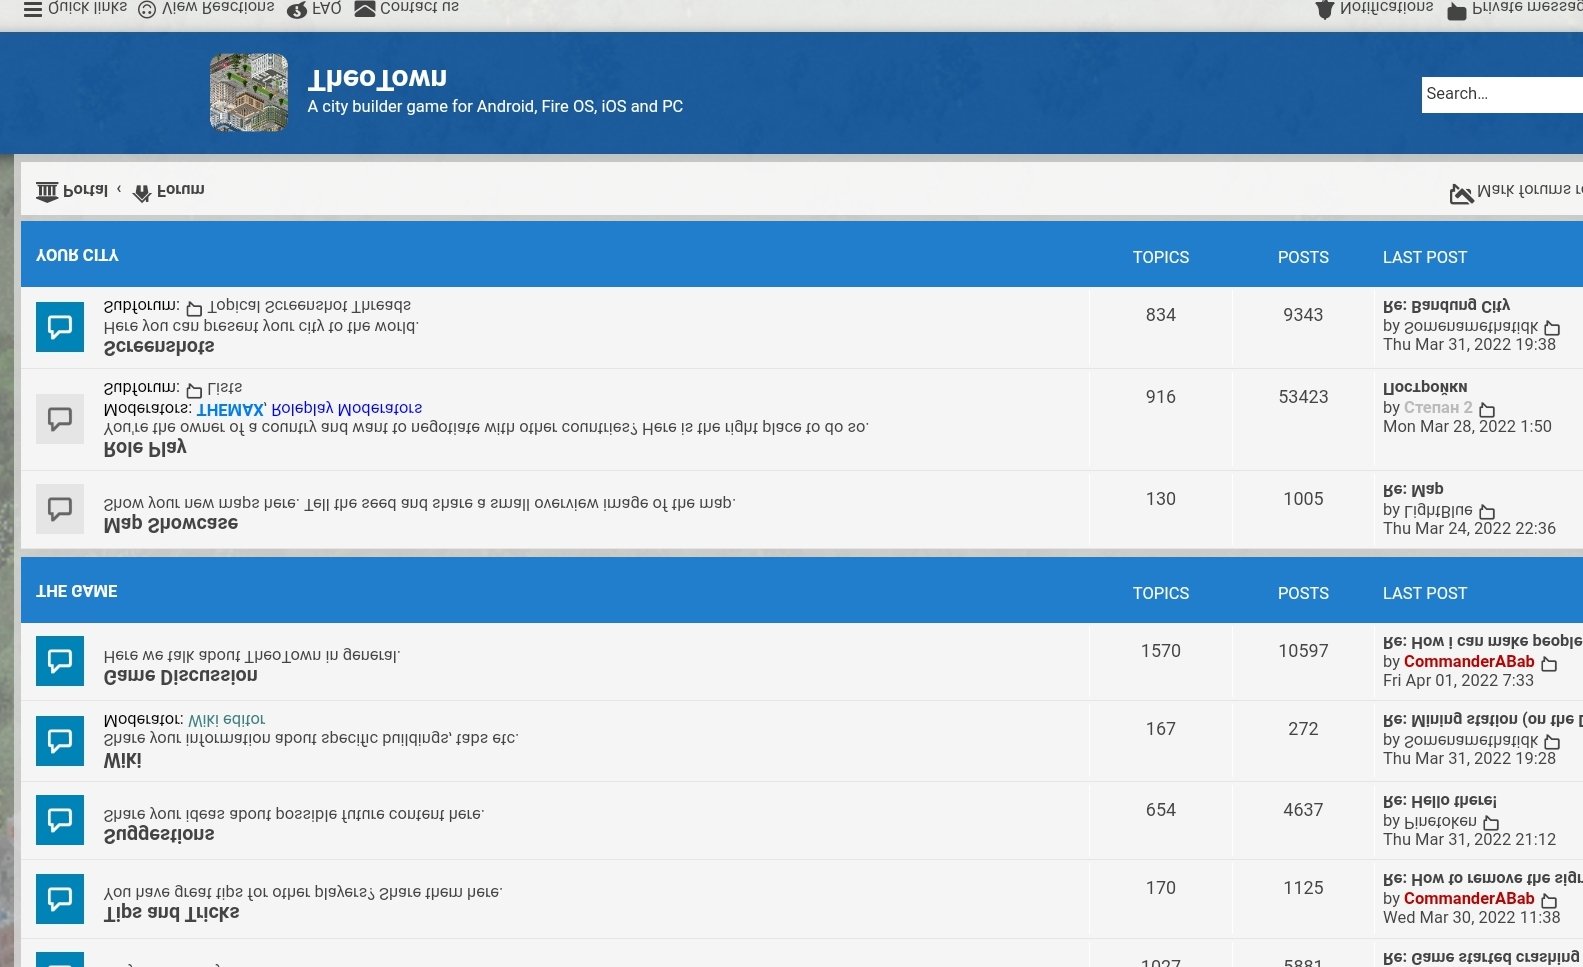Viewport: 1583px width, 967px height.
Task: Open the Roleplay Moderators group link
Action: (347, 408)
